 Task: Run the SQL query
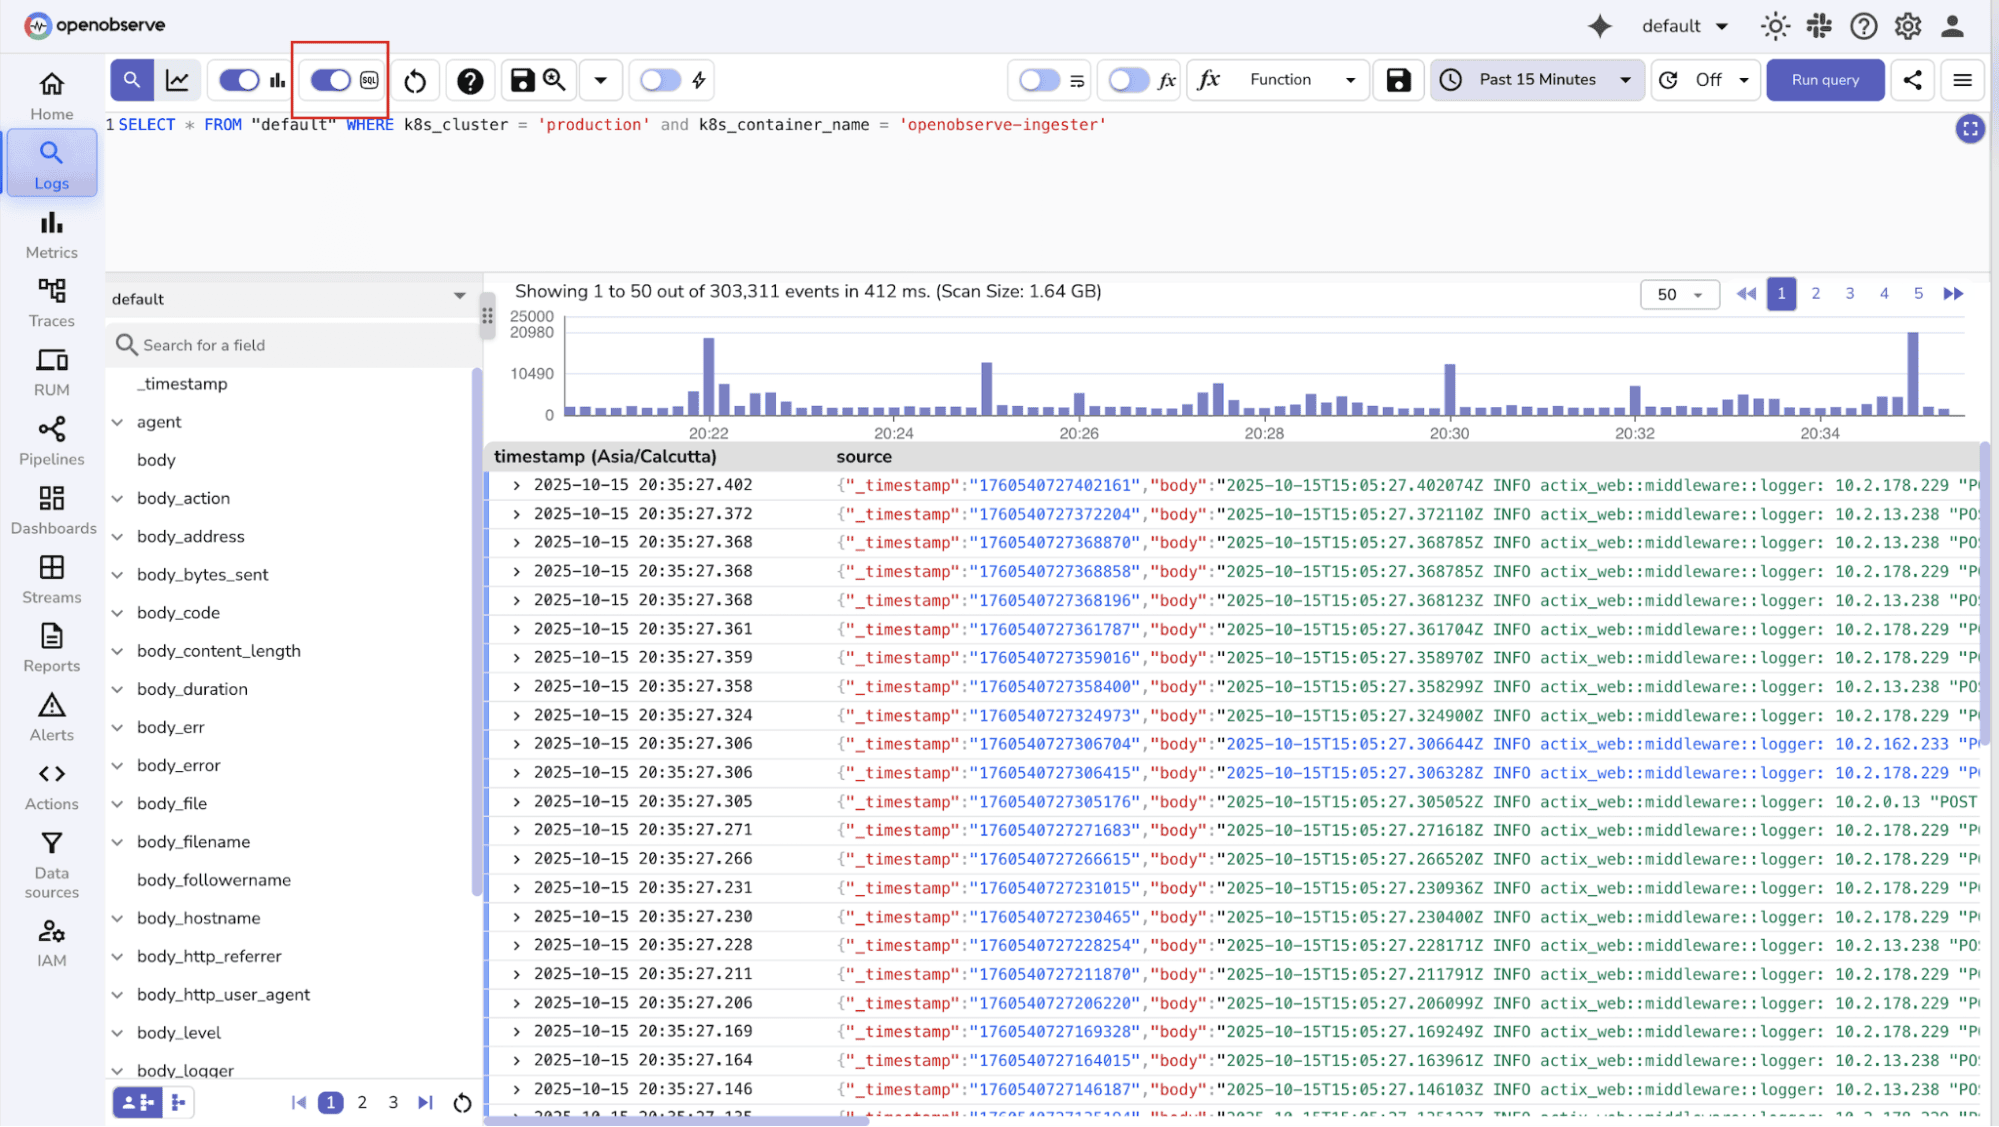[x=1824, y=80]
